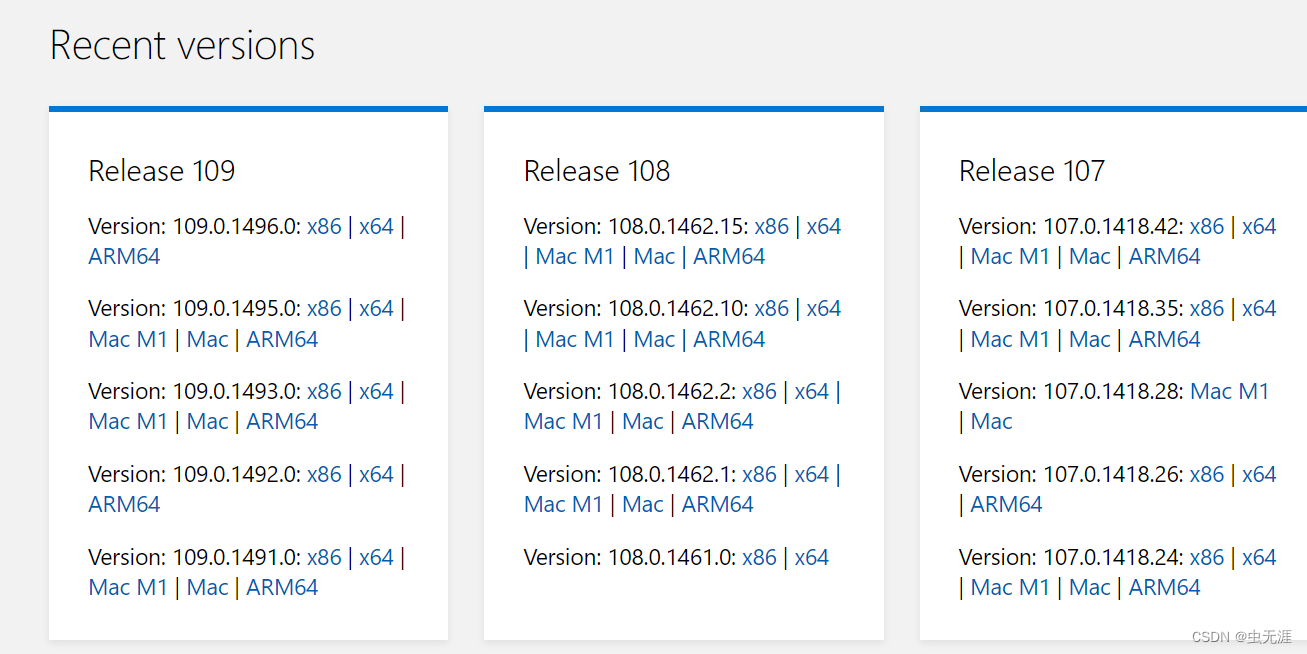Click Mac link for version 108.0.1462.2

[x=643, y=421]
